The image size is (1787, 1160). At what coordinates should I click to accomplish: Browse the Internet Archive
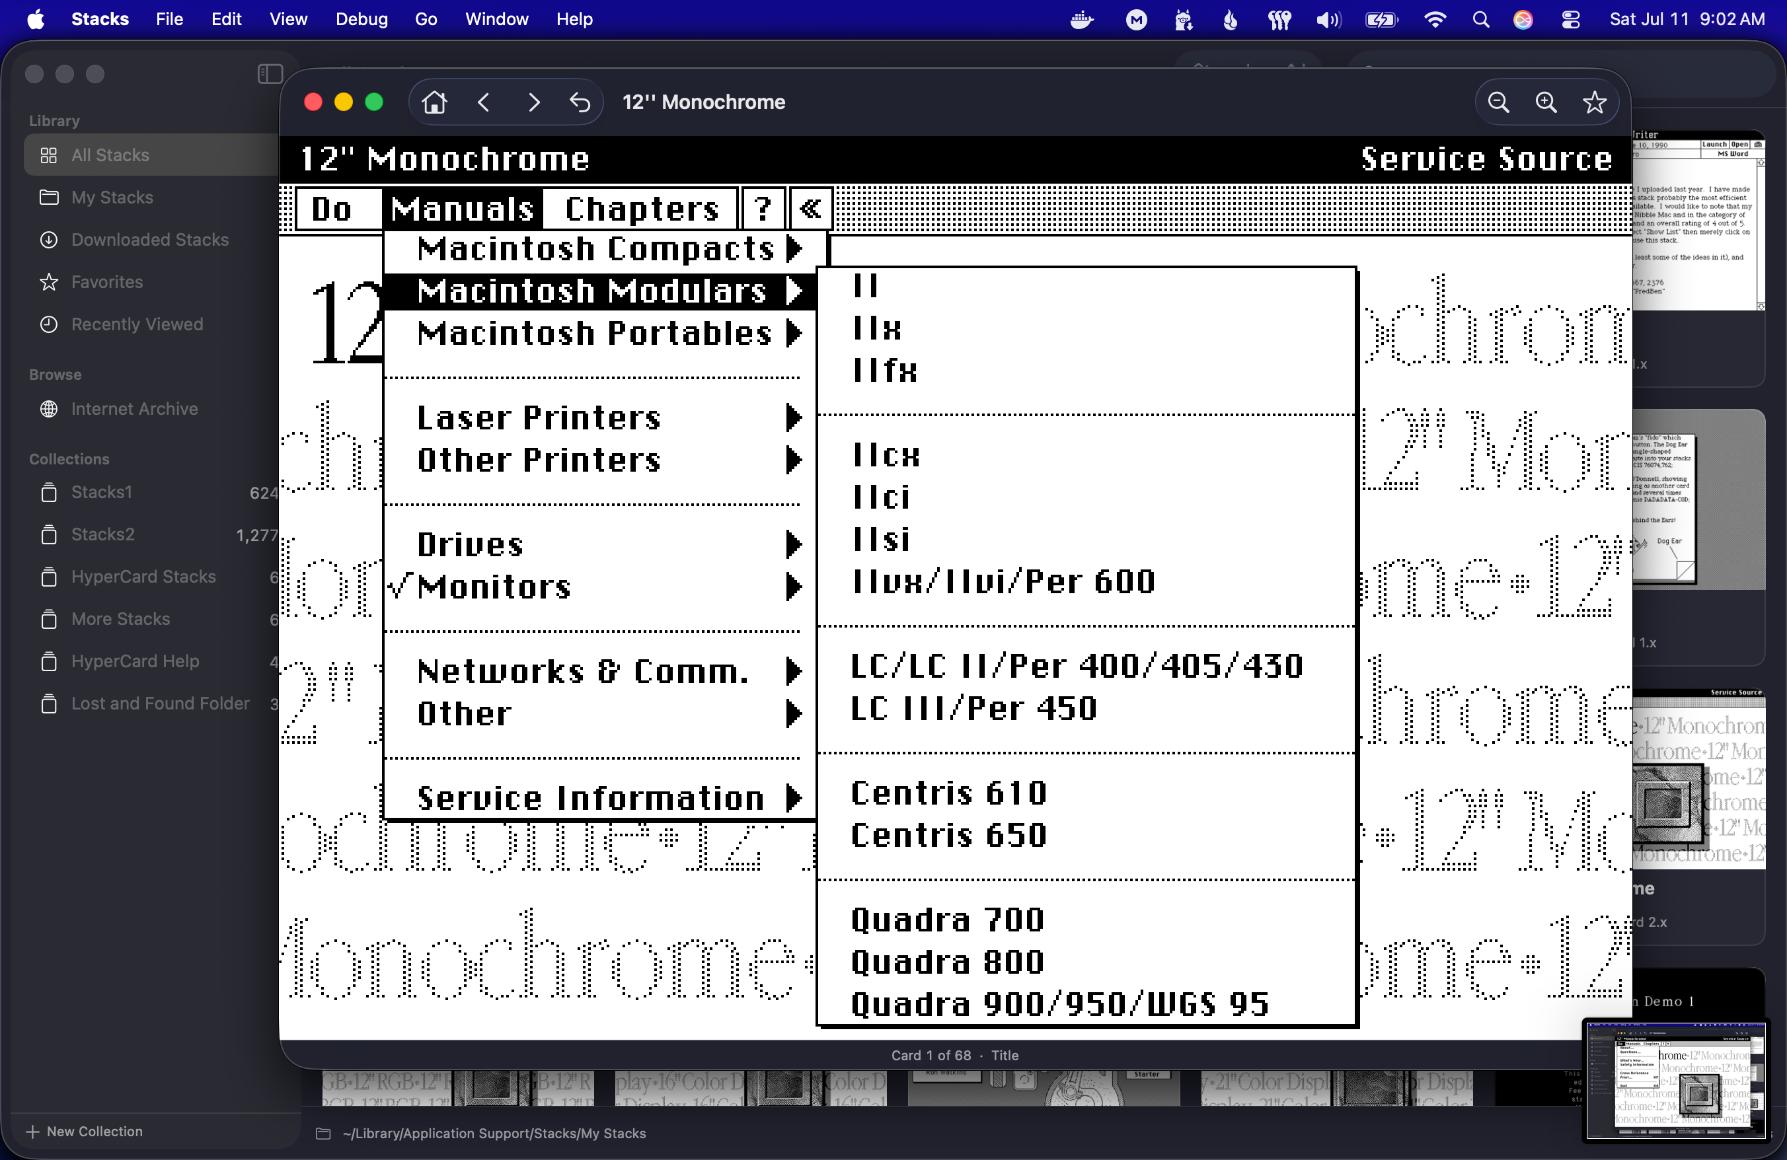tap(151, 409)
